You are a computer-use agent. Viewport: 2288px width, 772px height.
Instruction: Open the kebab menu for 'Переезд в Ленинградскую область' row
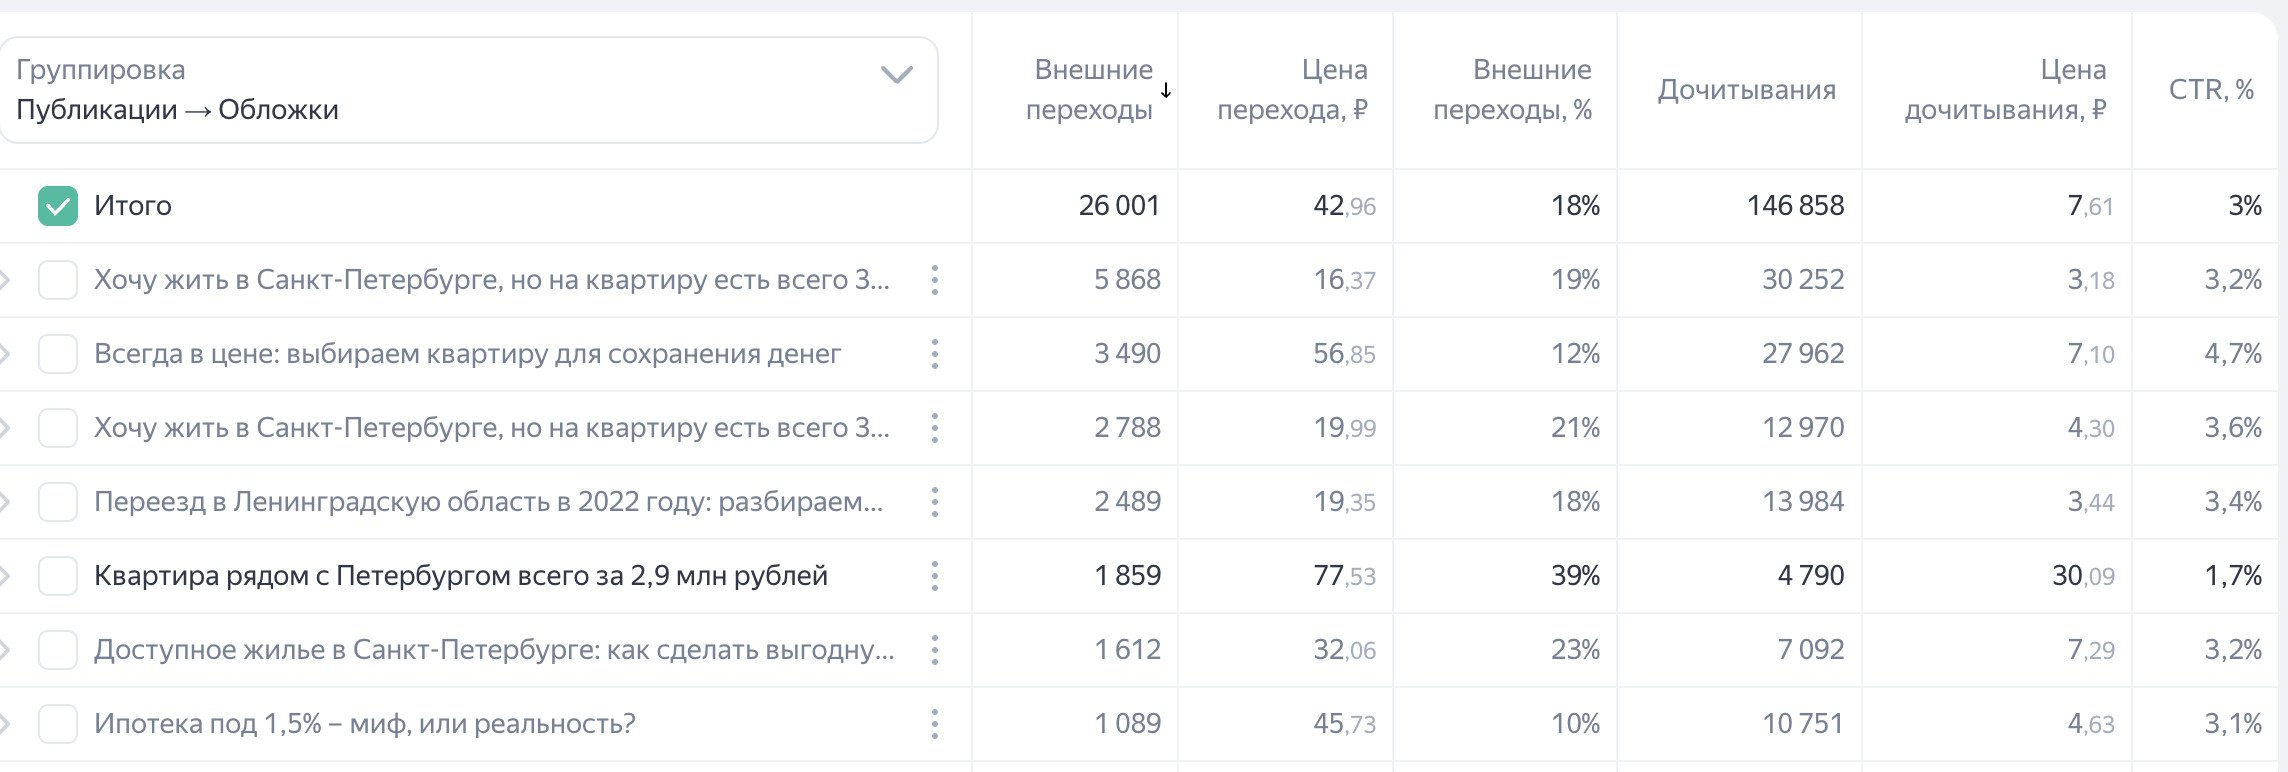[934, 502]
